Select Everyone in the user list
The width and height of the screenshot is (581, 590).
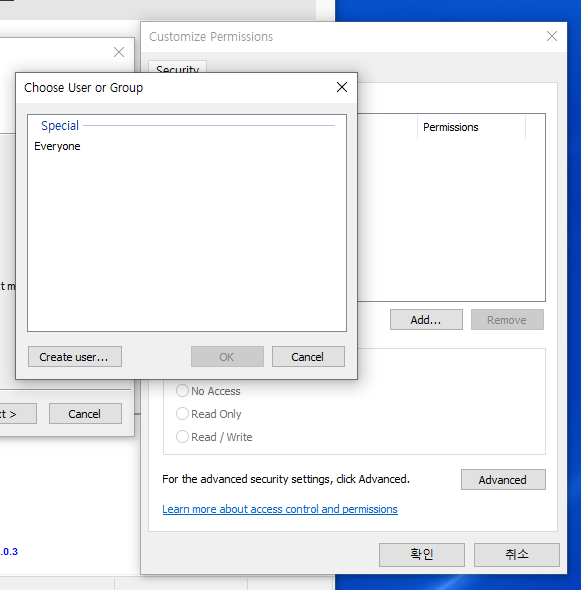57,146
